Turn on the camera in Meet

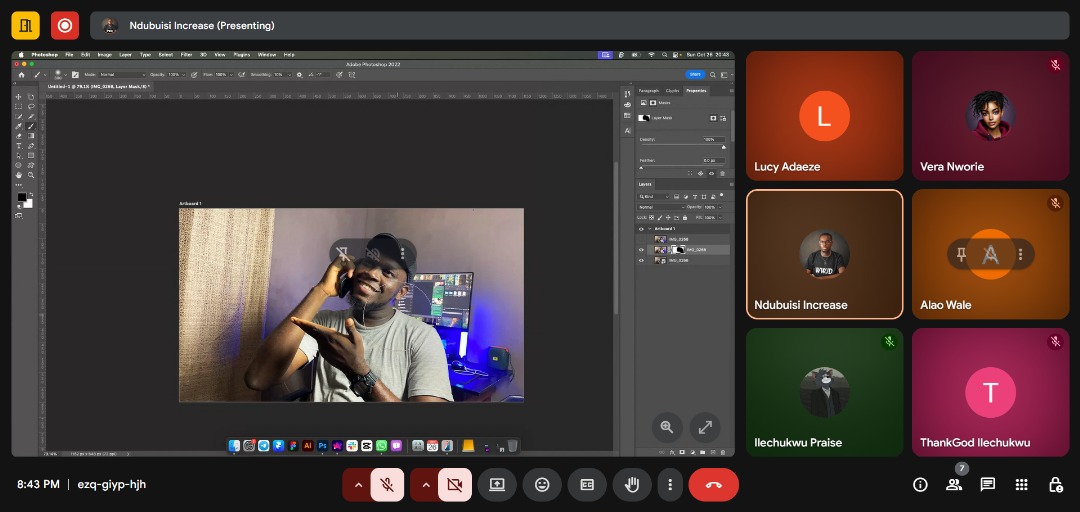pyautogui.click(x=455, y=484)
